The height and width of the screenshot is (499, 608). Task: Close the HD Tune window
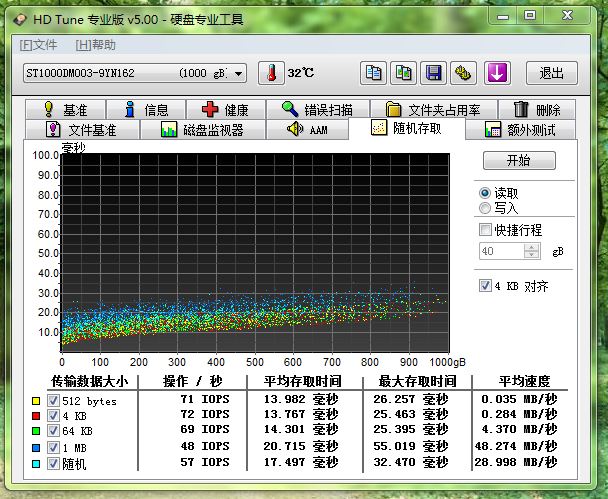coord(567,16)
